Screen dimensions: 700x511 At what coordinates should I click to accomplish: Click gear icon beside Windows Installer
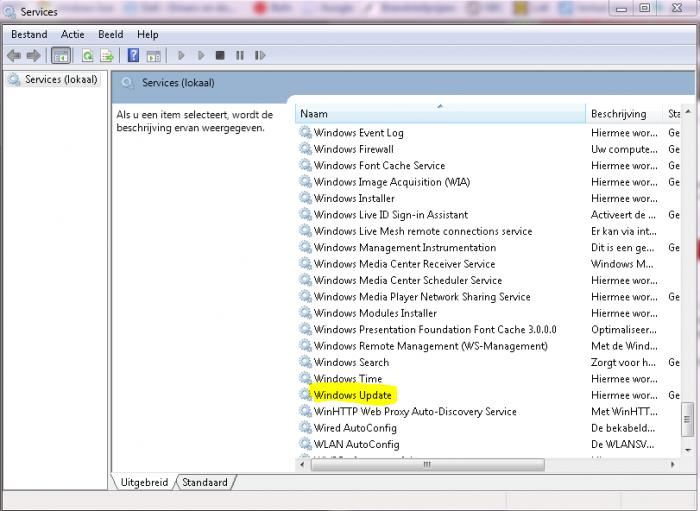[x=305, y=198]
